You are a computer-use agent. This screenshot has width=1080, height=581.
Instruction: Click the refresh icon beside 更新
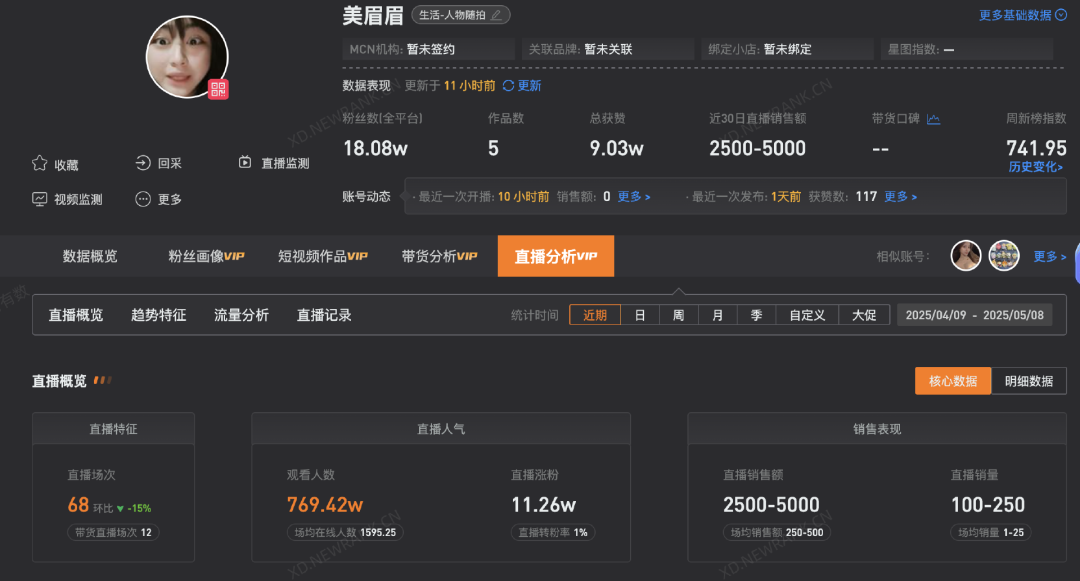(x=508, y=85)
